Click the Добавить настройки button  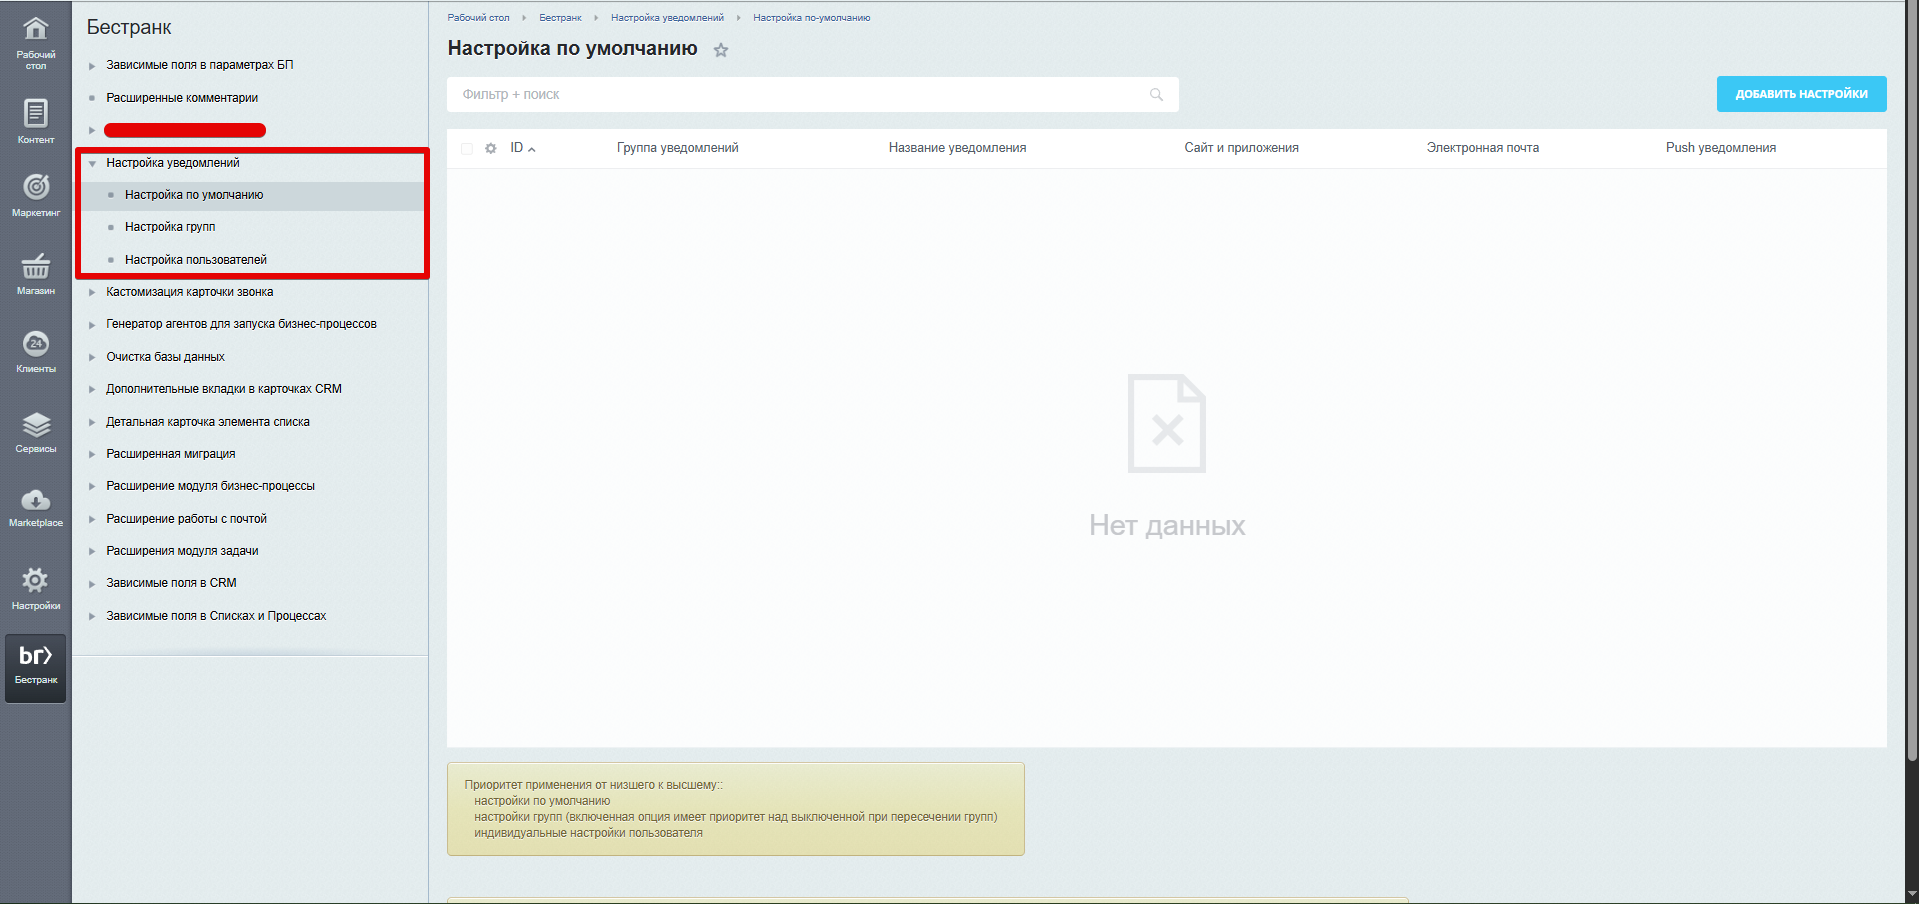(x=1801, y=94)
